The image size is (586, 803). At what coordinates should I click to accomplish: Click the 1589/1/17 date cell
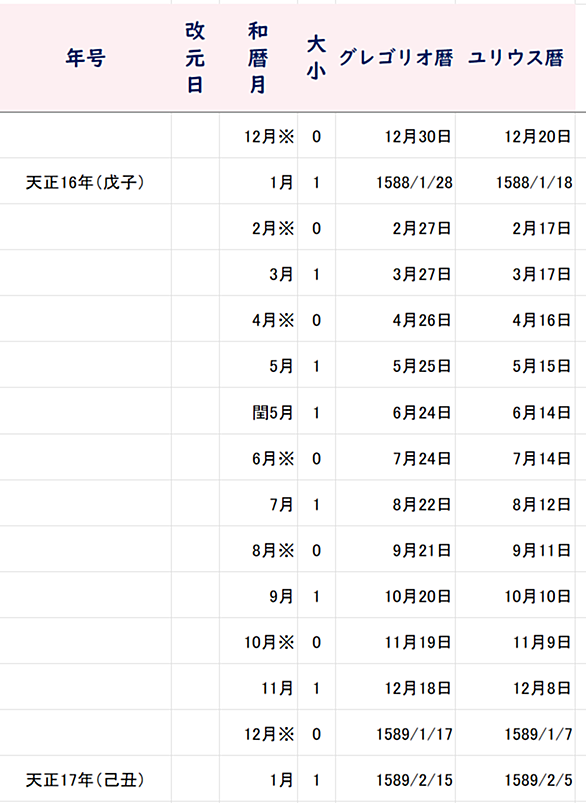click(x=395, y=734)
